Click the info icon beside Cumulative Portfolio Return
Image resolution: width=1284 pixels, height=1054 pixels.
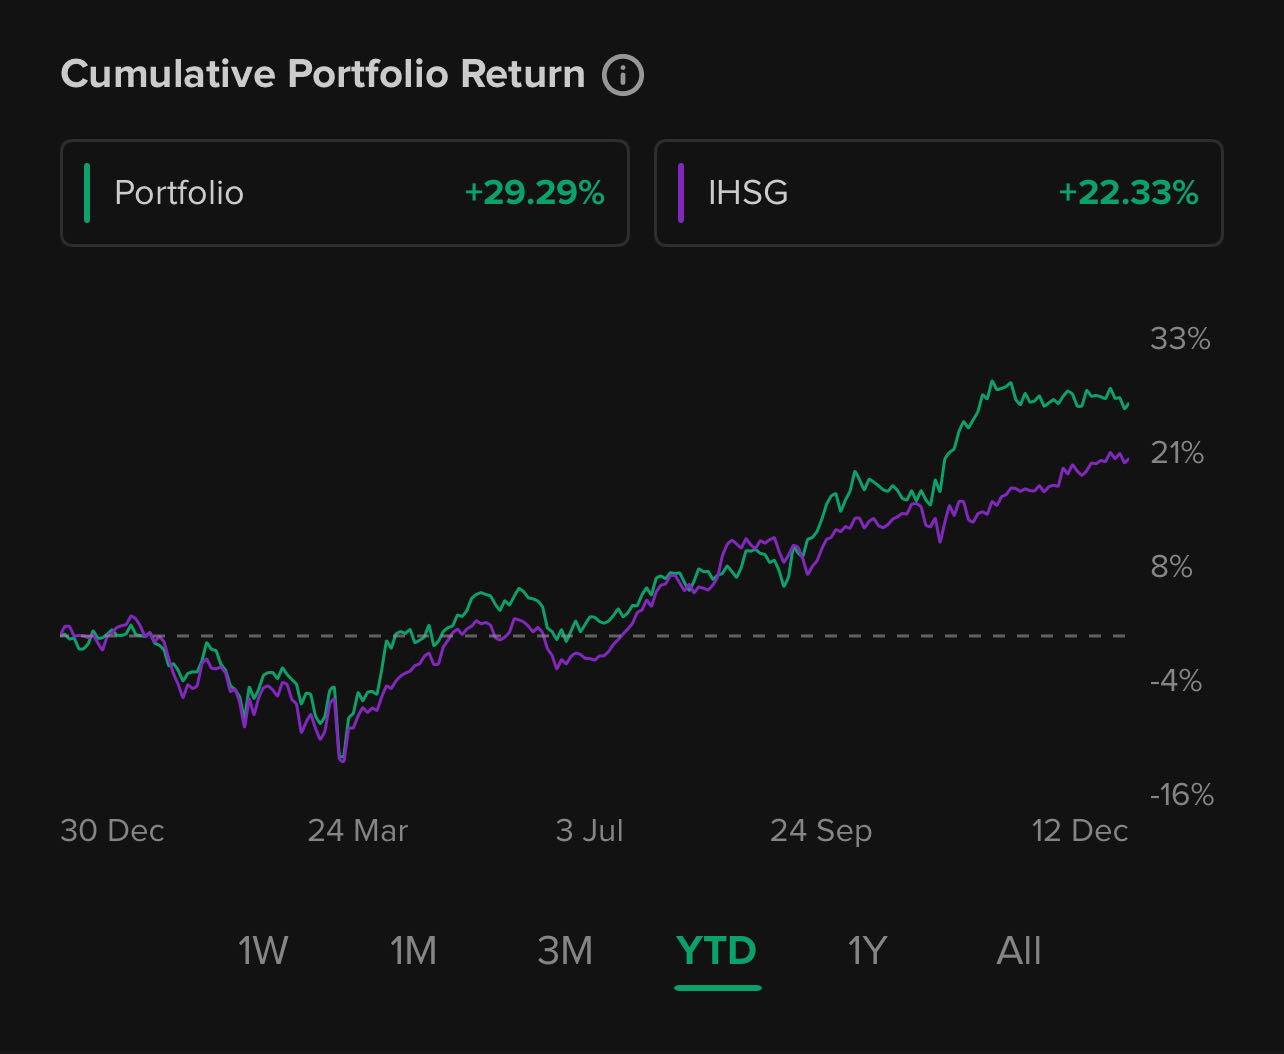623,75
